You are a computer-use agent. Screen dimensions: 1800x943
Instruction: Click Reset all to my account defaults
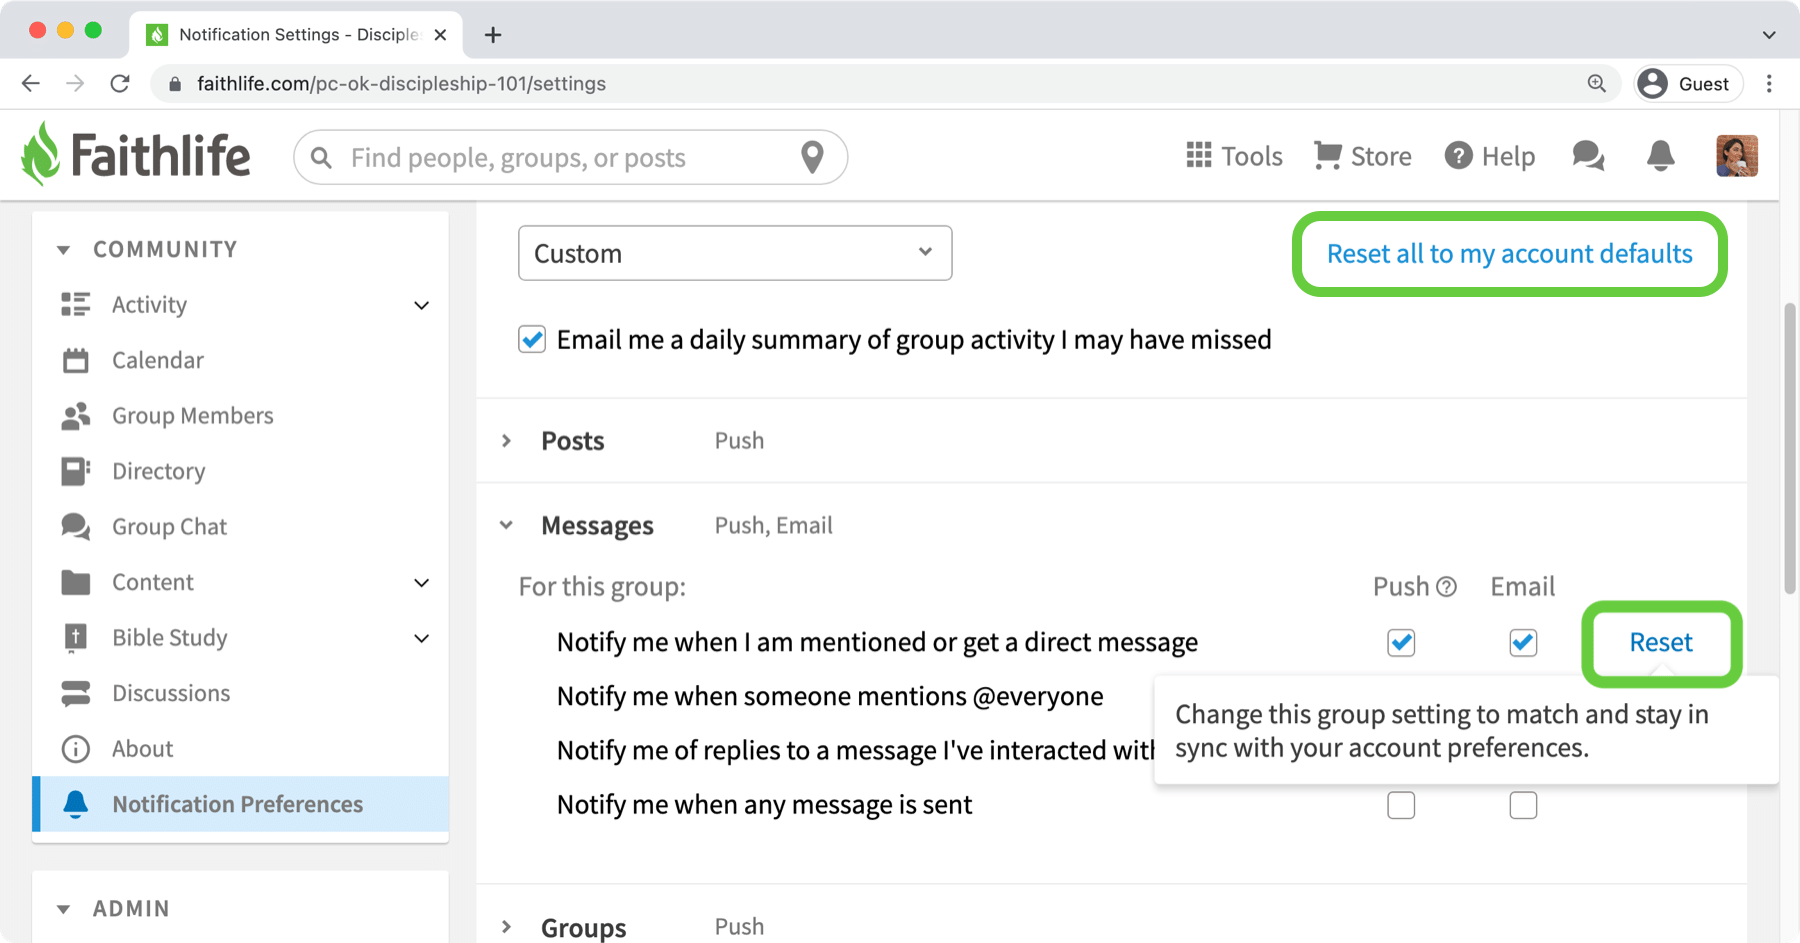pos(1509,253)
